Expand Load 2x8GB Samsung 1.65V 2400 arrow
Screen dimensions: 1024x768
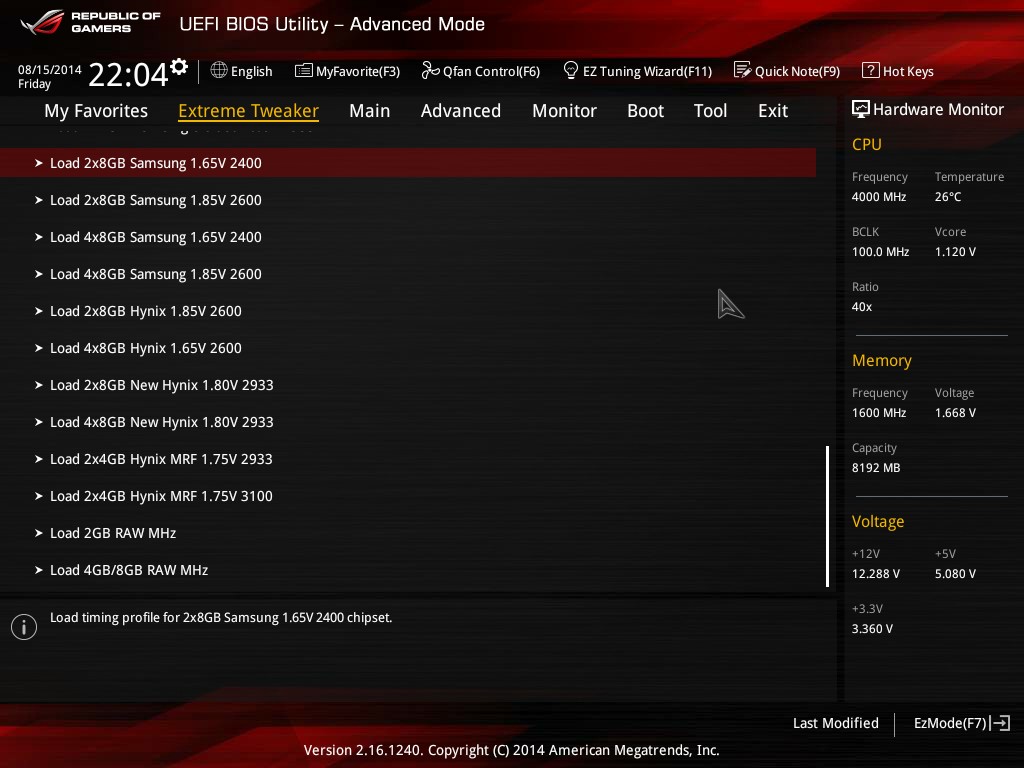pos(39,163)
